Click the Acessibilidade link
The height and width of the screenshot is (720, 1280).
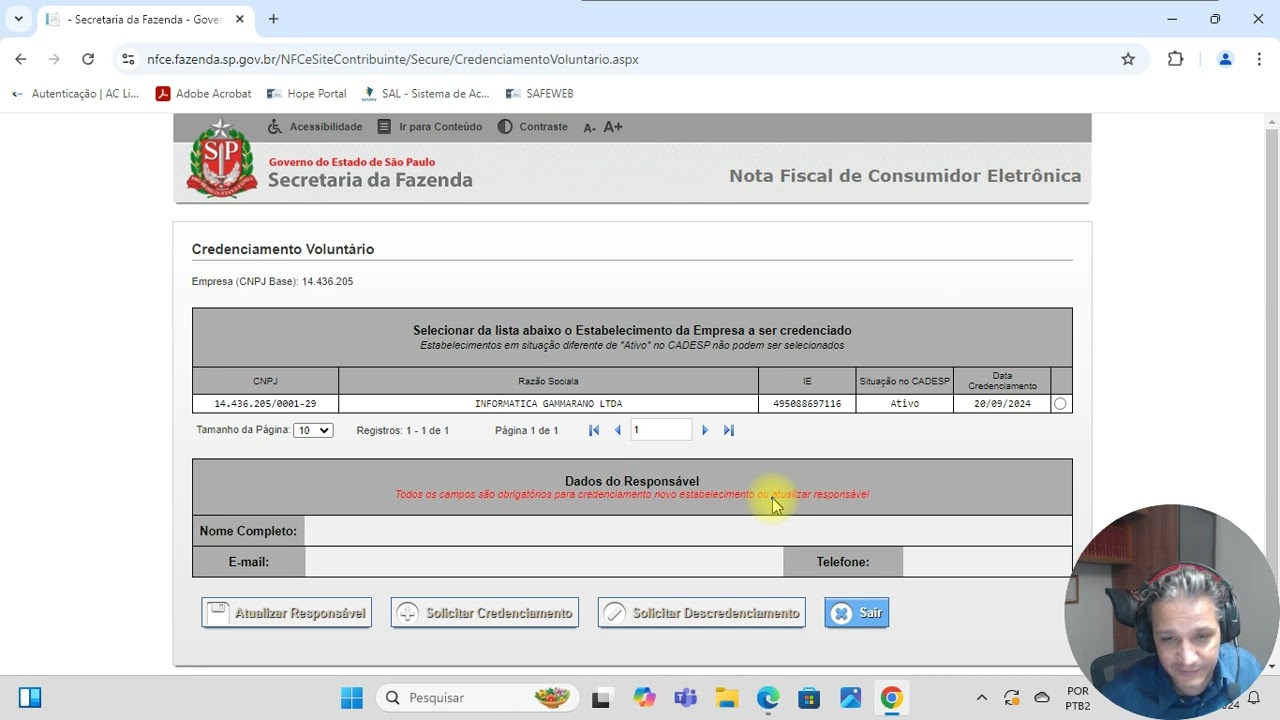(314, 127)
